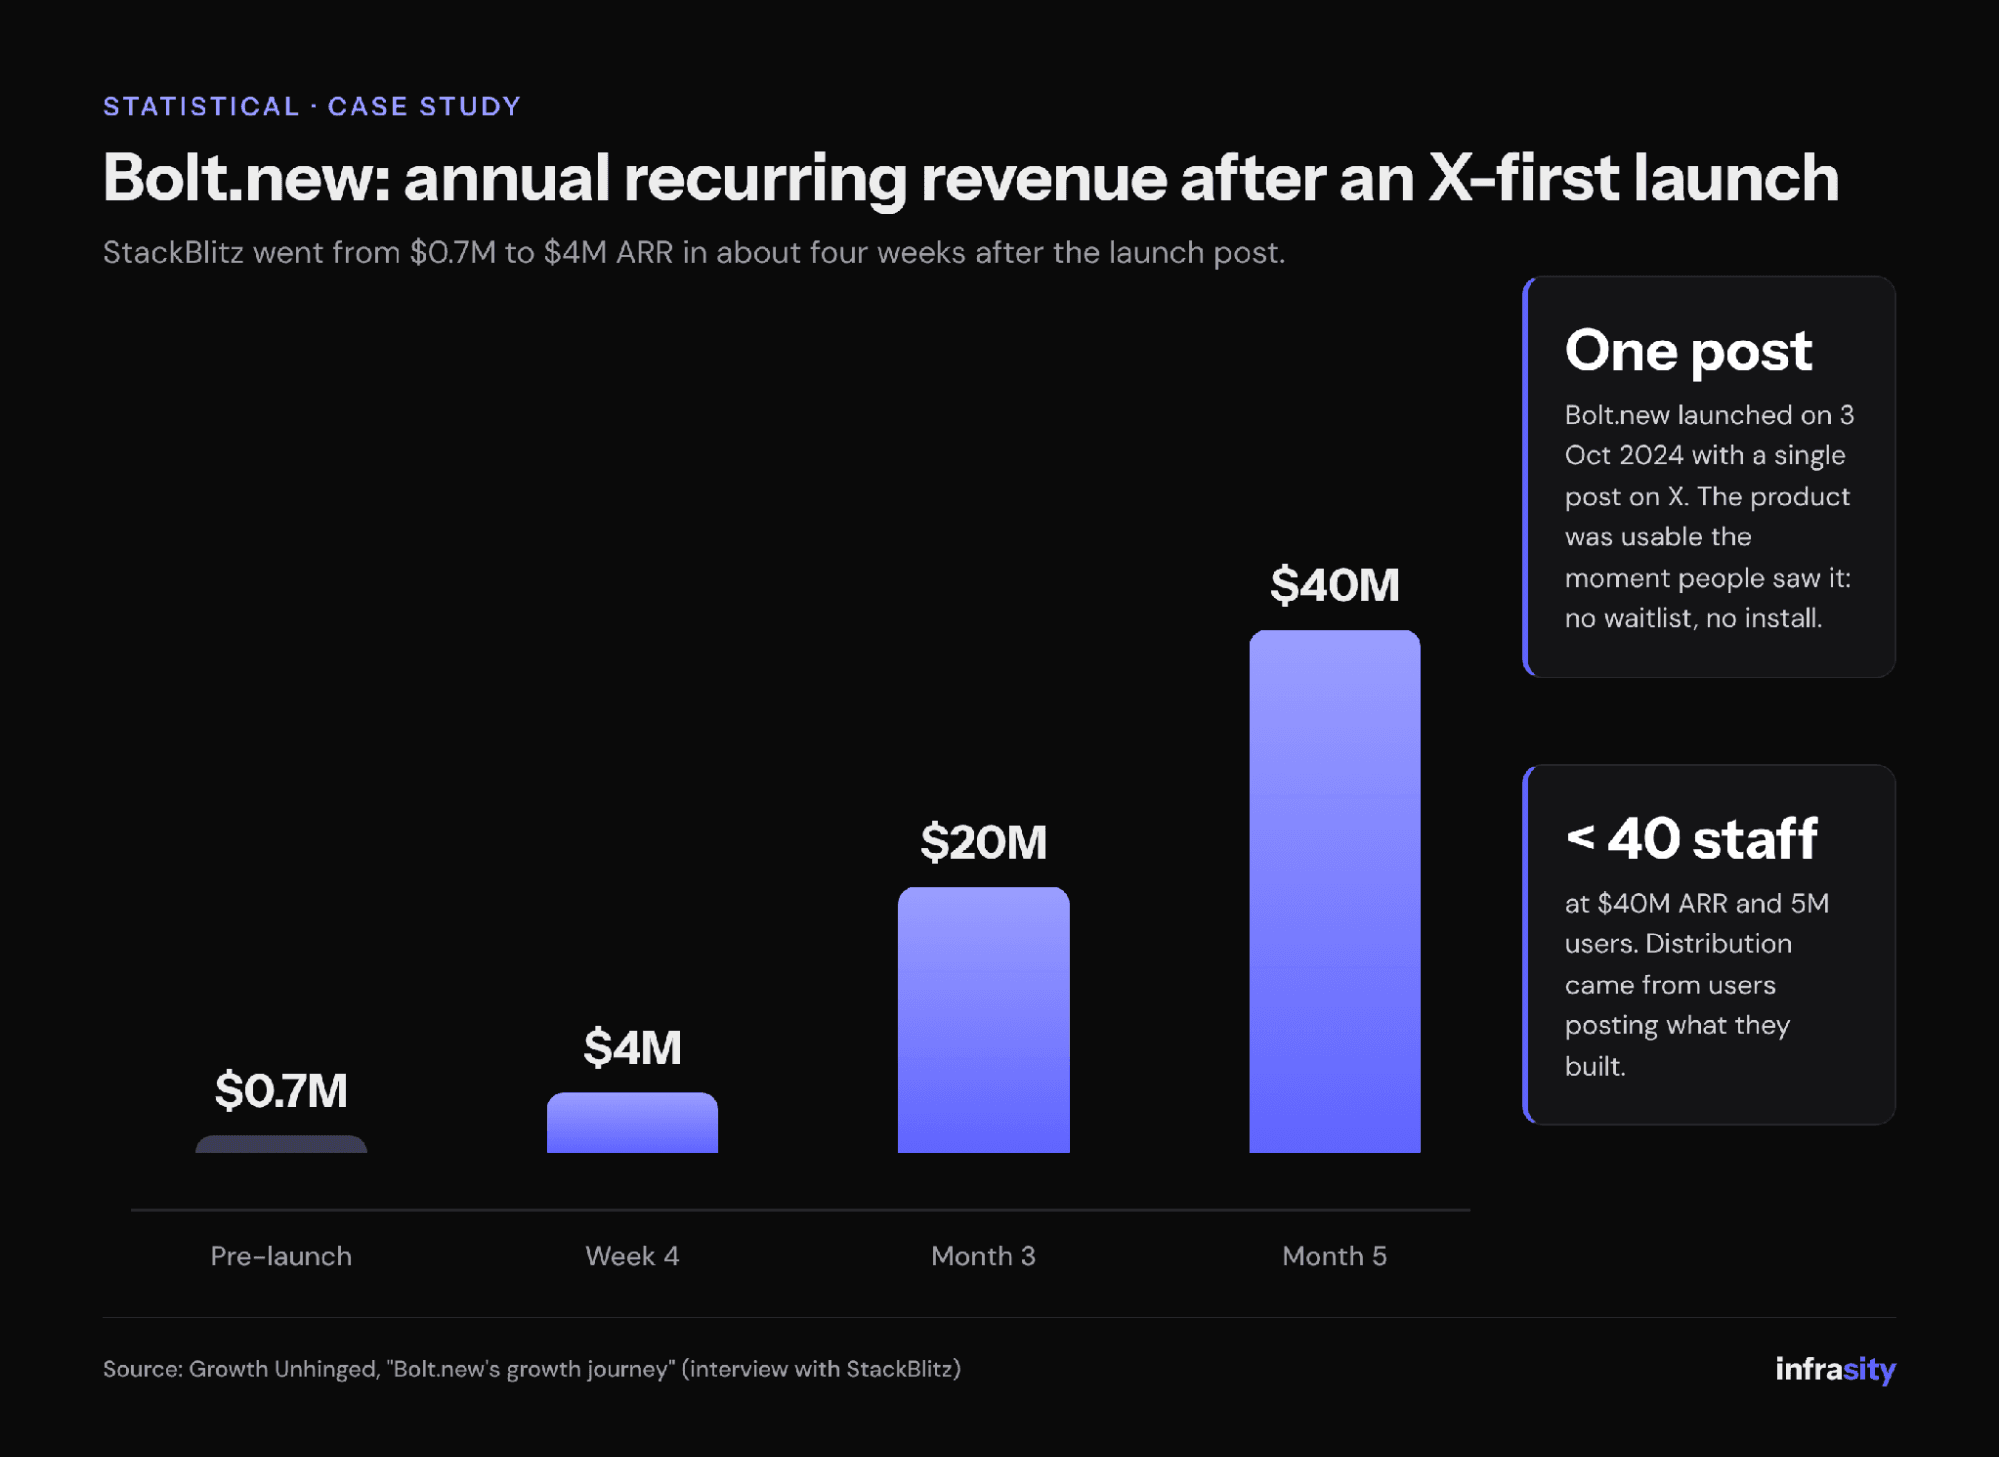
Task: Click the '$4M' value label
Action: [632, 1047]
